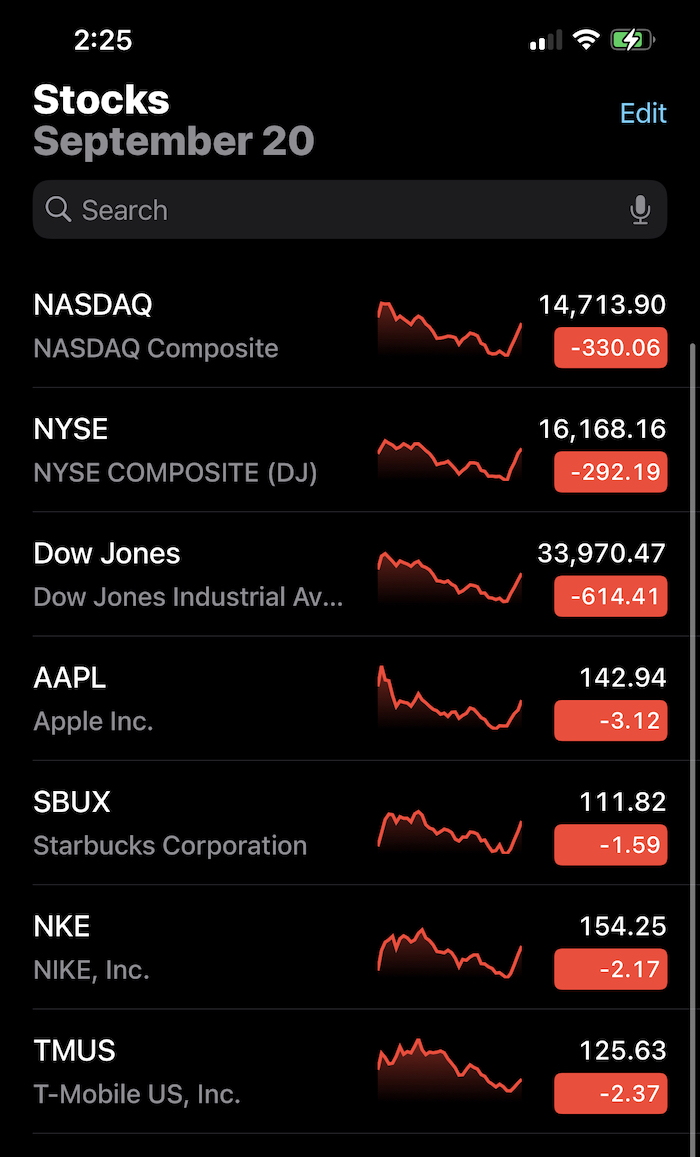The image size is (700, 1157).
Task: Tap the magnifying glass search icon
Action: coord(58,210)
